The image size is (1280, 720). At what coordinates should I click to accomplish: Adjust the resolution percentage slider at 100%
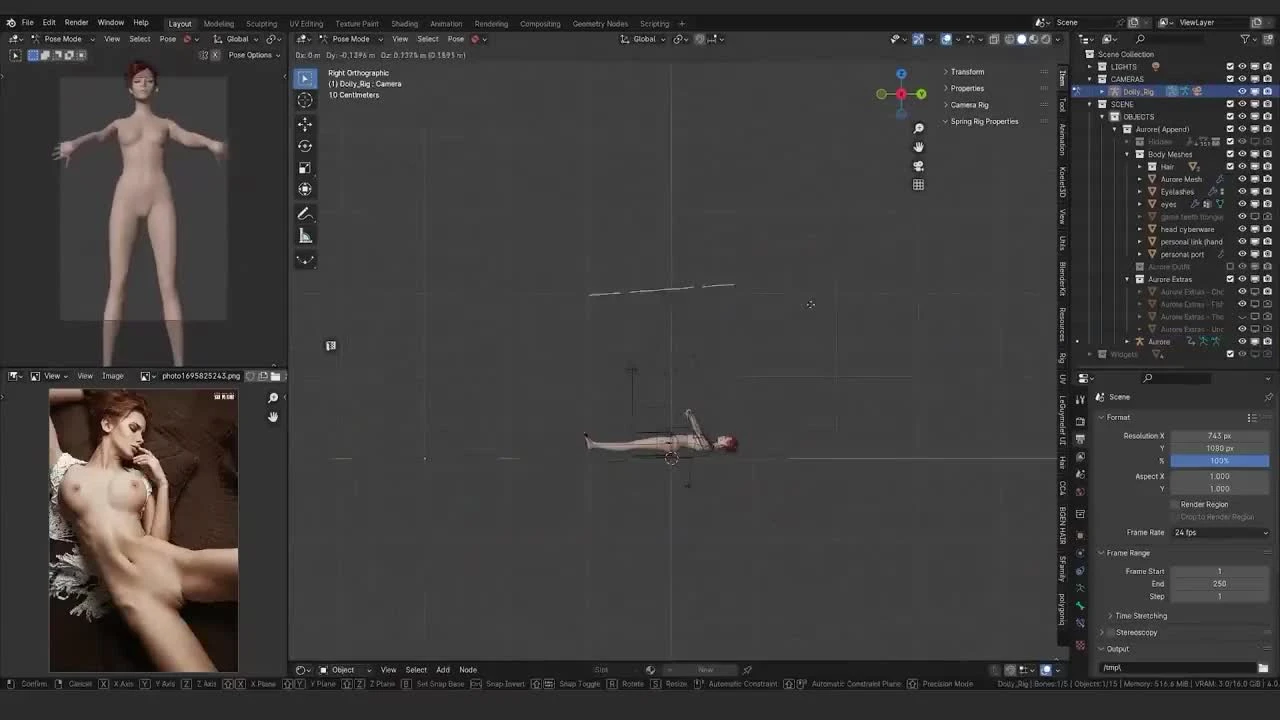[1220, 461]
